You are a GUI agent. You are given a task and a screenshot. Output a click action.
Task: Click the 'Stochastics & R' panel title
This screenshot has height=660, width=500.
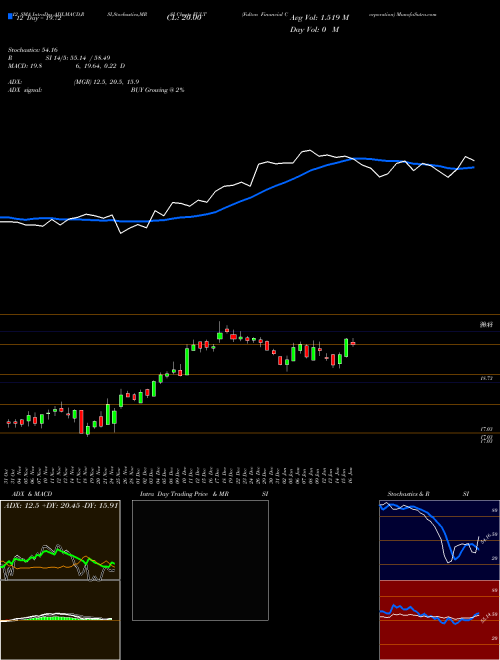click(x=408, y=494)
